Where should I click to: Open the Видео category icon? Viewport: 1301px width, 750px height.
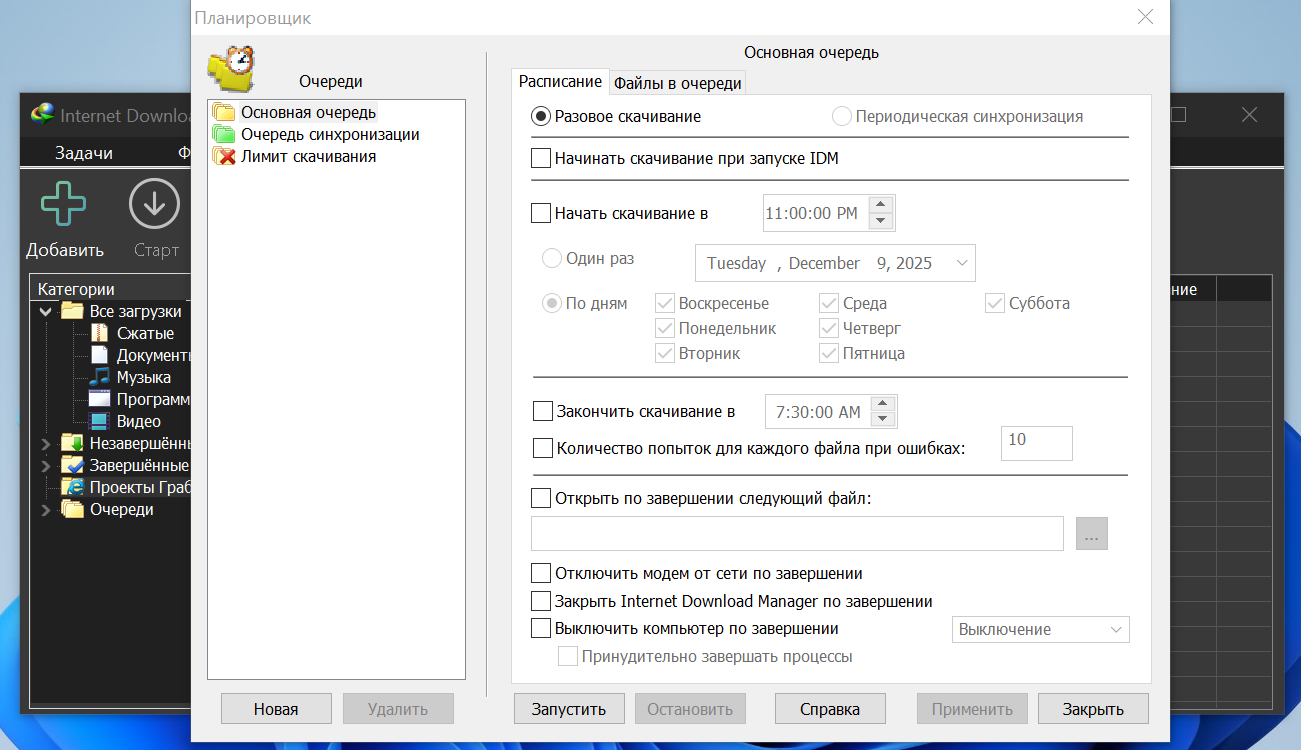[99, 422]
